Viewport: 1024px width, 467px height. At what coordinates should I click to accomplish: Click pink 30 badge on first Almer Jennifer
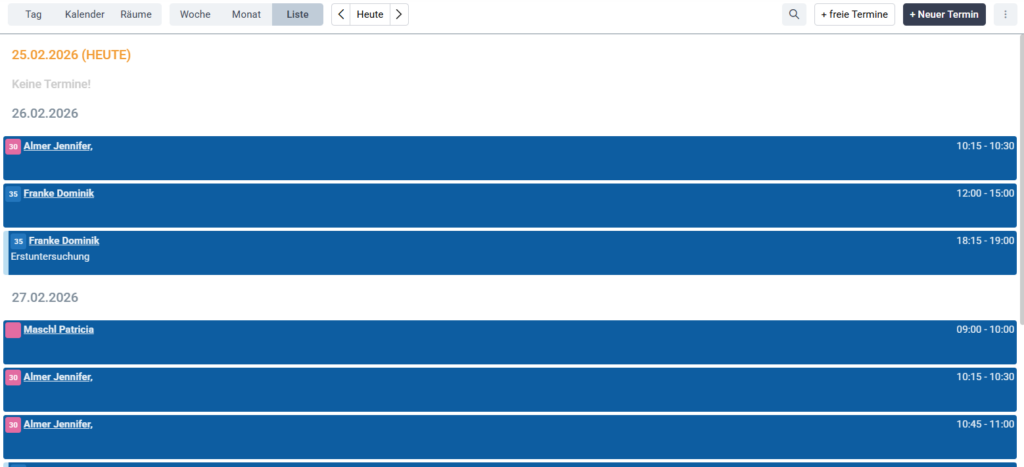13,147
